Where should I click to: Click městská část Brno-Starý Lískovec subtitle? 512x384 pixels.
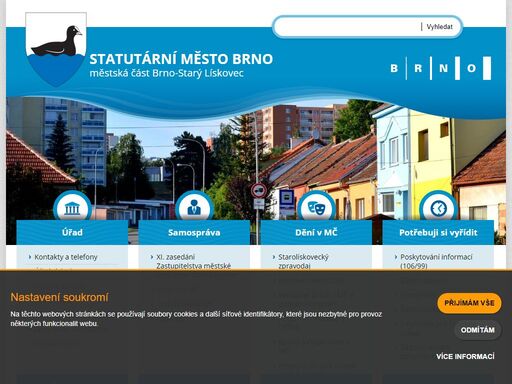[167, 73]
